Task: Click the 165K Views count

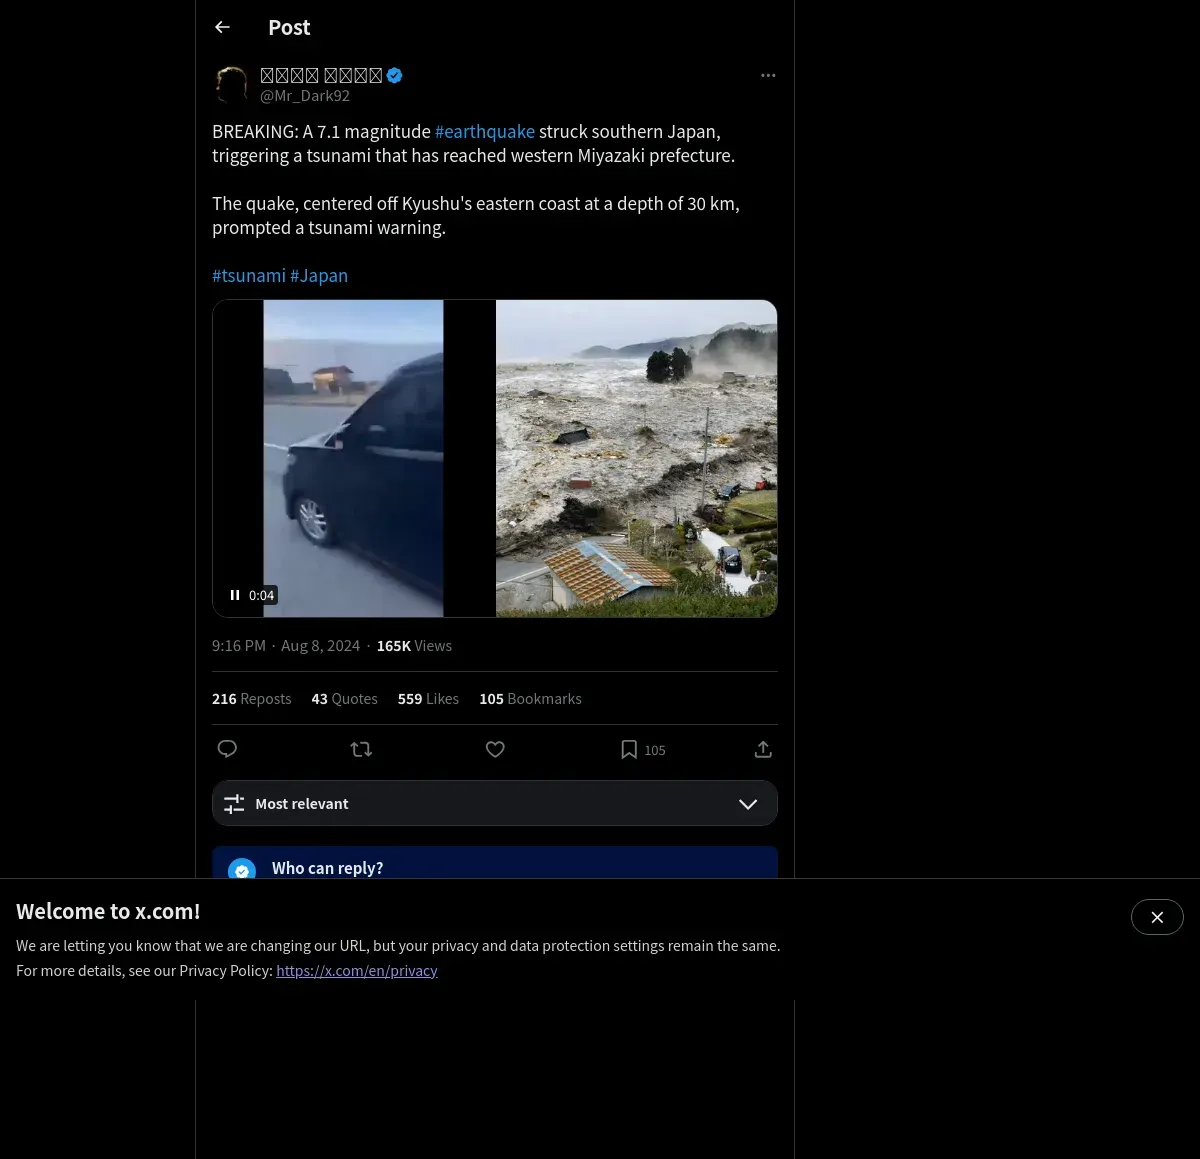Action: tap(414, 646)
